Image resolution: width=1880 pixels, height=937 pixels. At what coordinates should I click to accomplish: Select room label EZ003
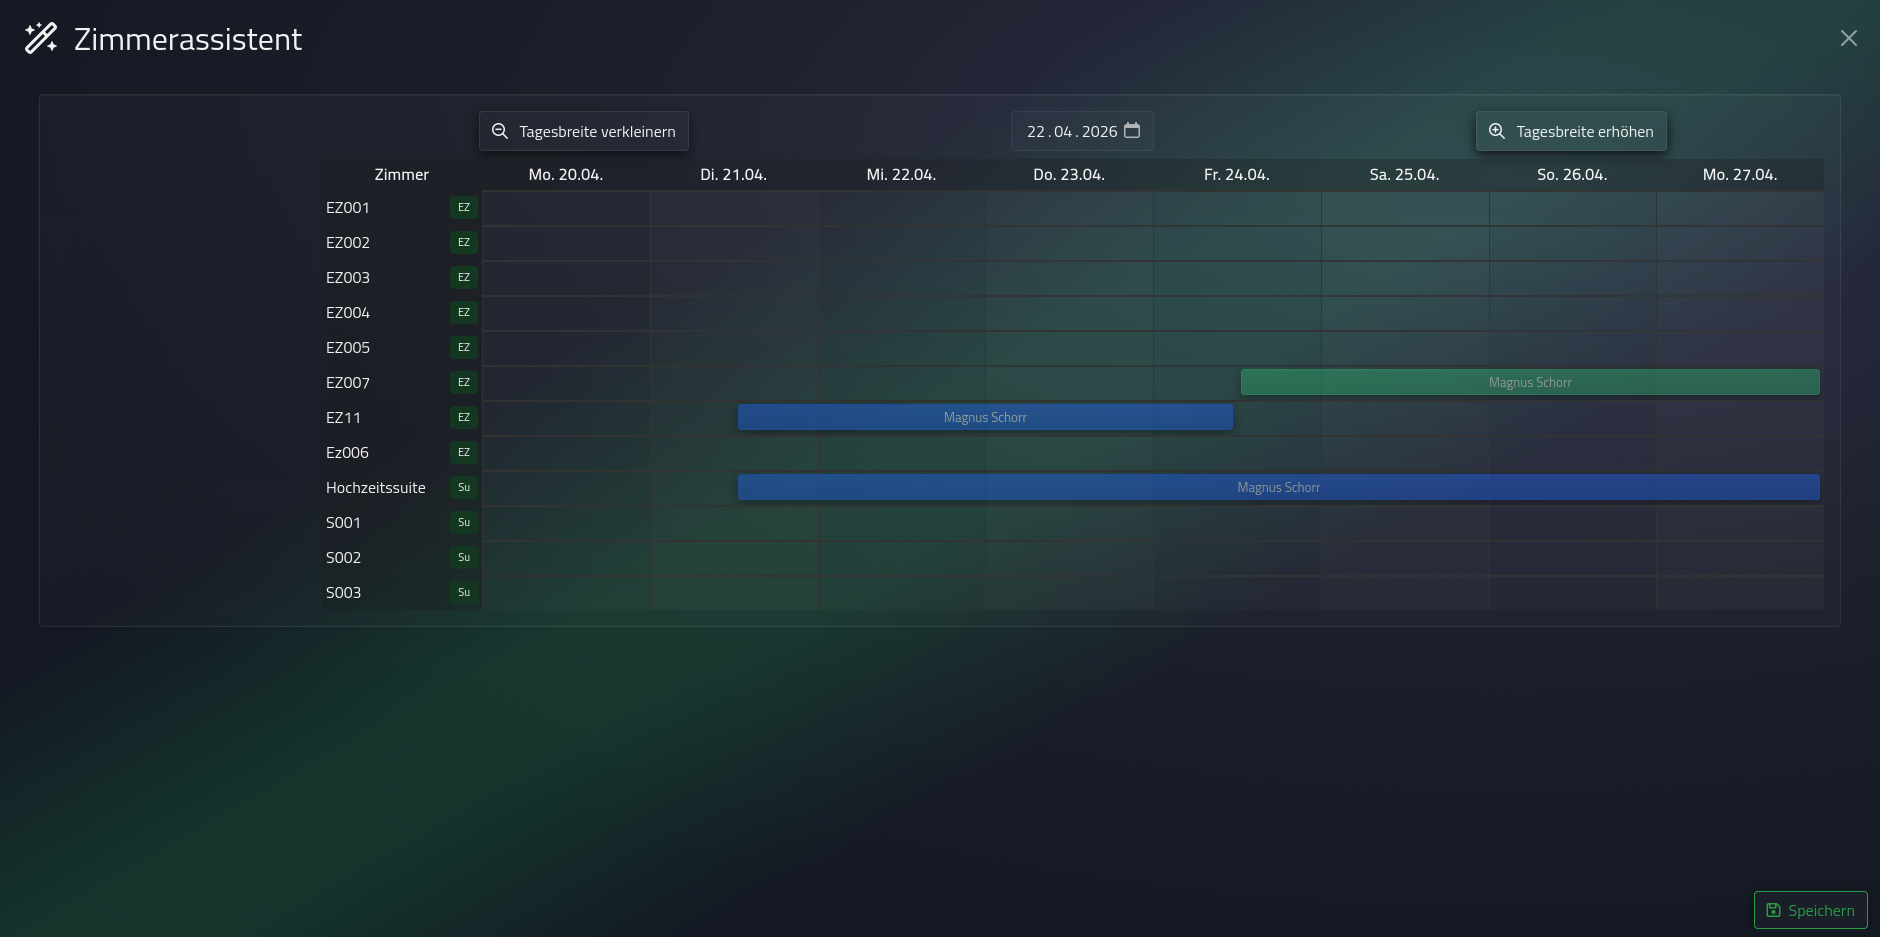(x=348, y=278)
